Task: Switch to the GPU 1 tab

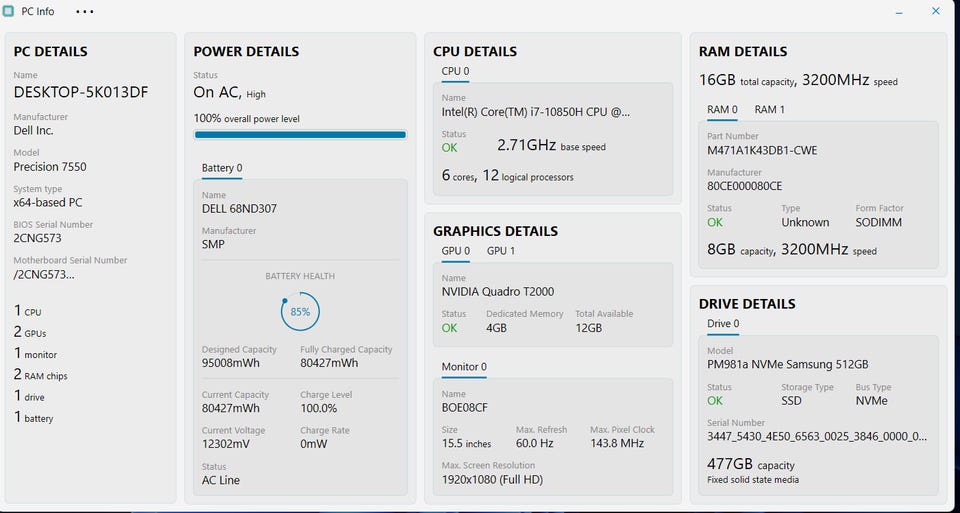Action: coord(501,251)
